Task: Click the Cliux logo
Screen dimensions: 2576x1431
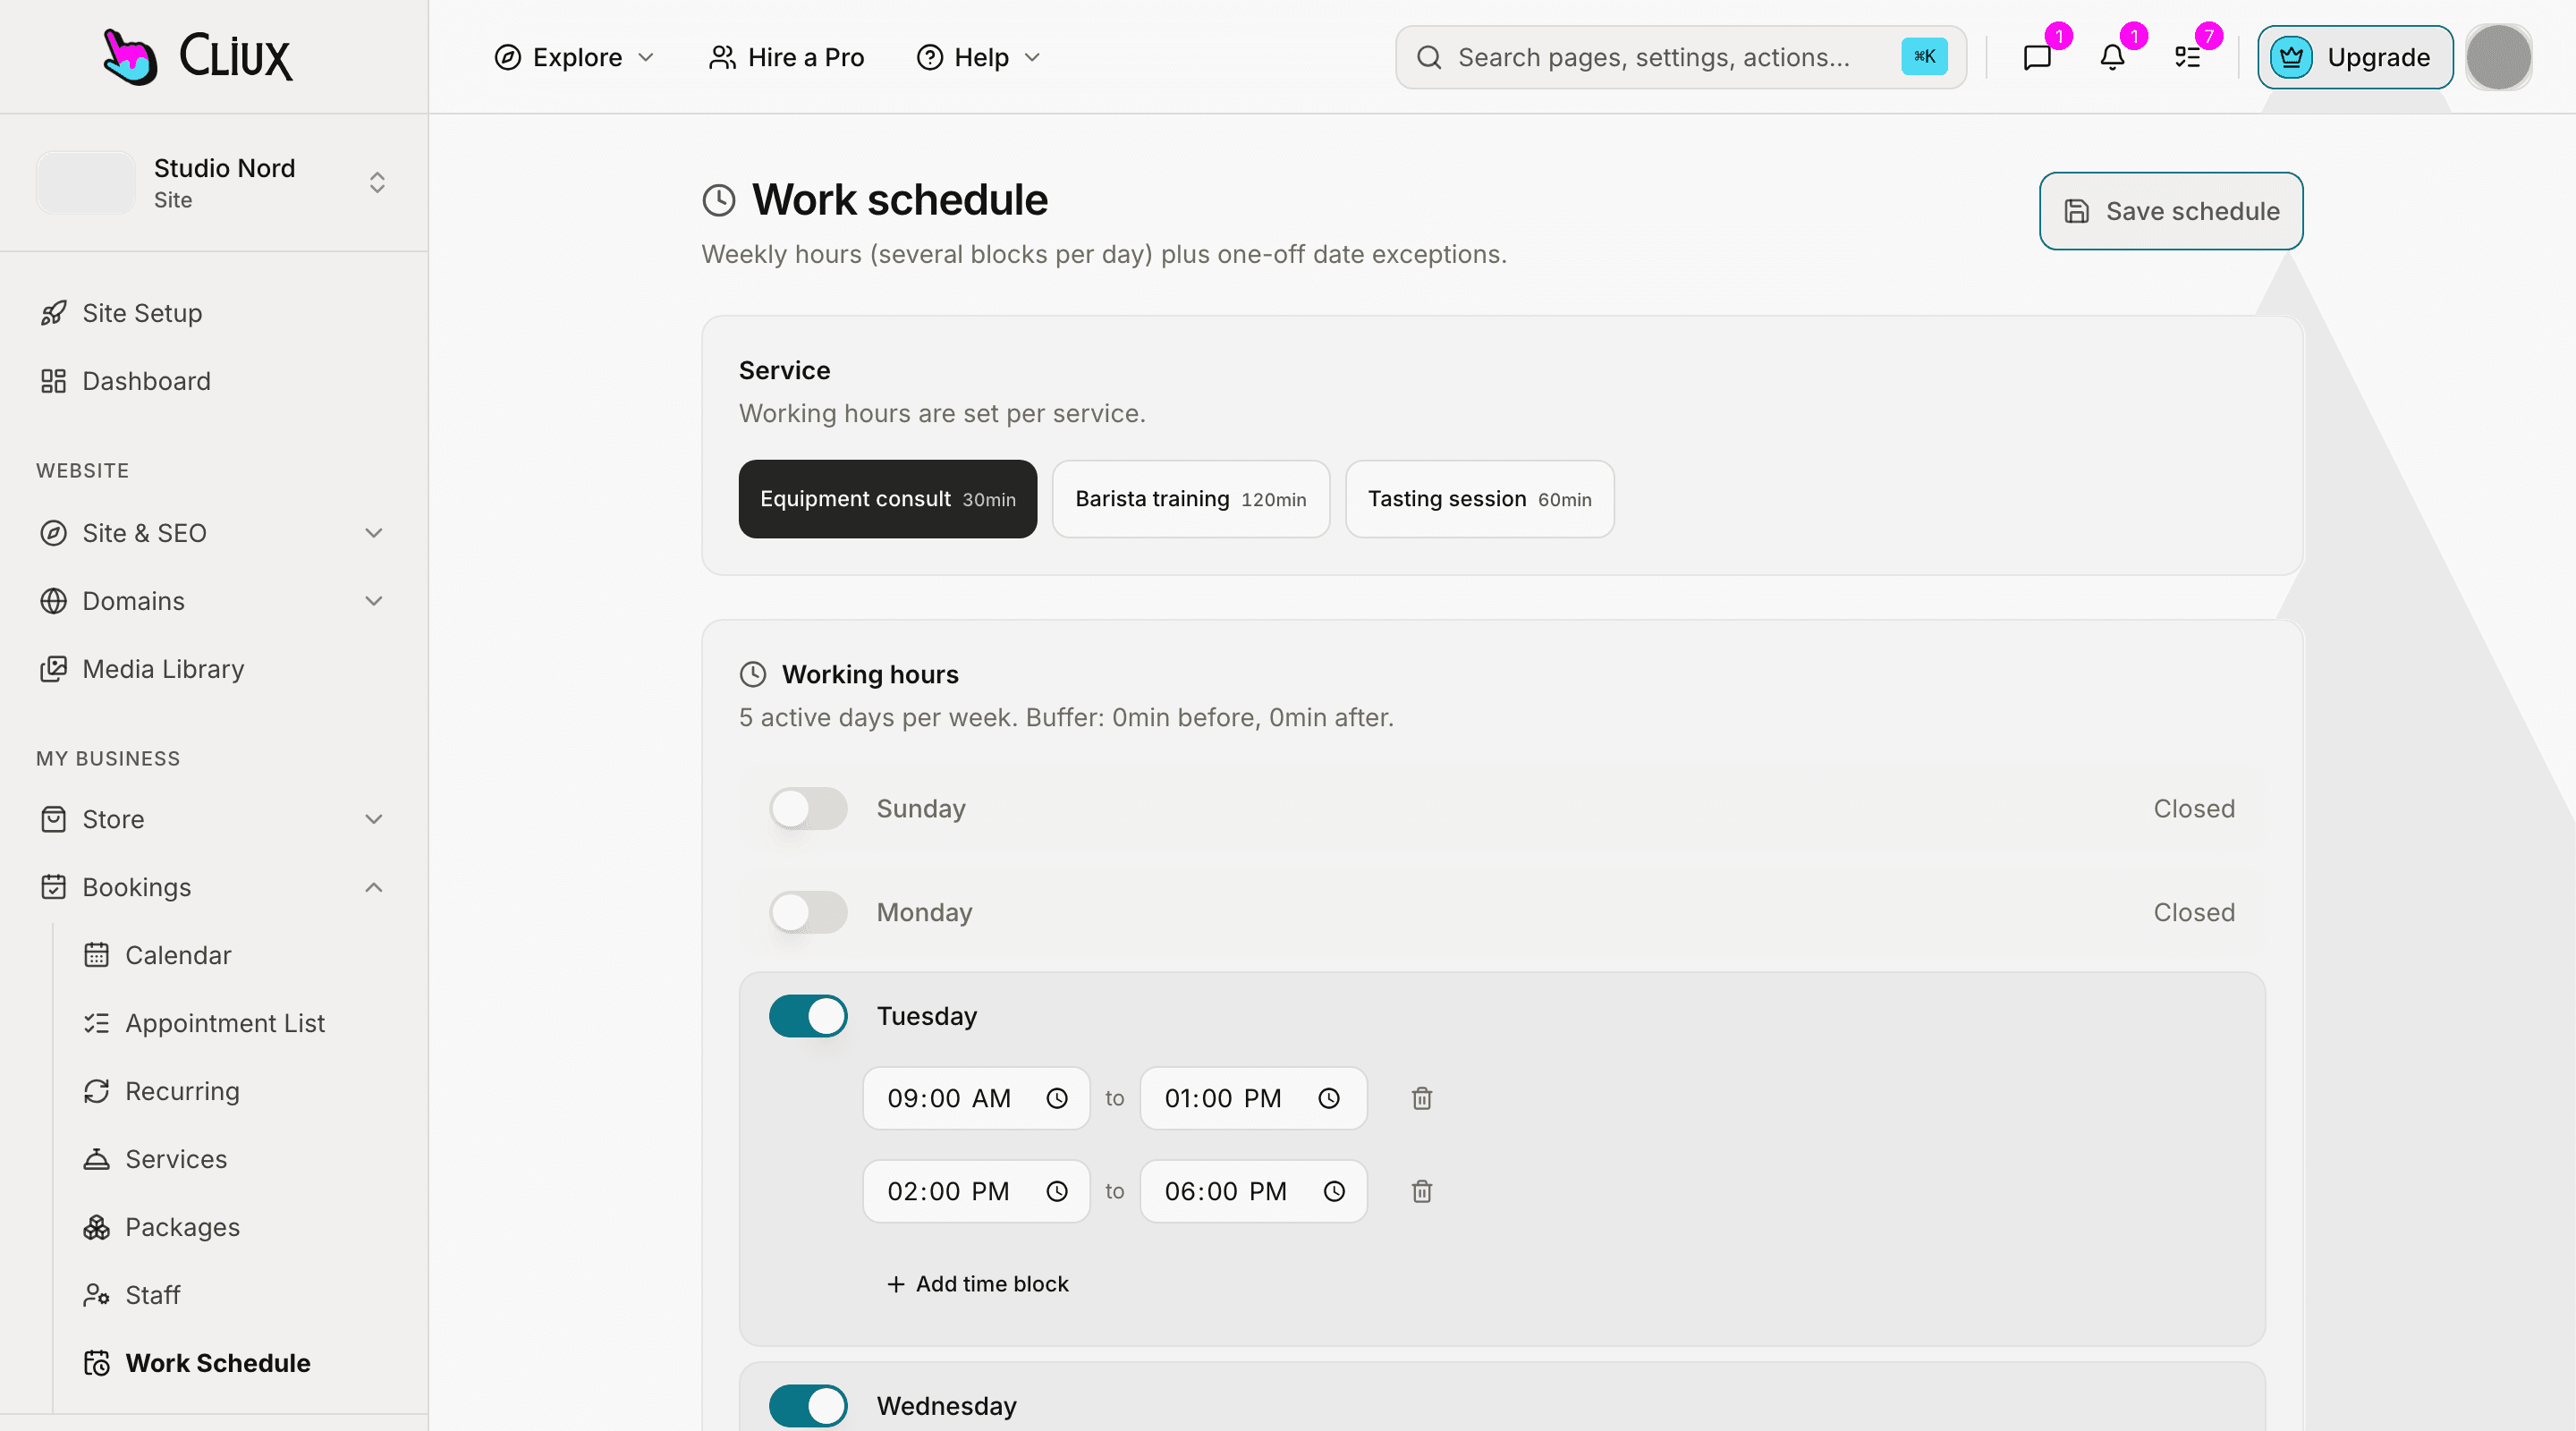Action: point(198,56)
